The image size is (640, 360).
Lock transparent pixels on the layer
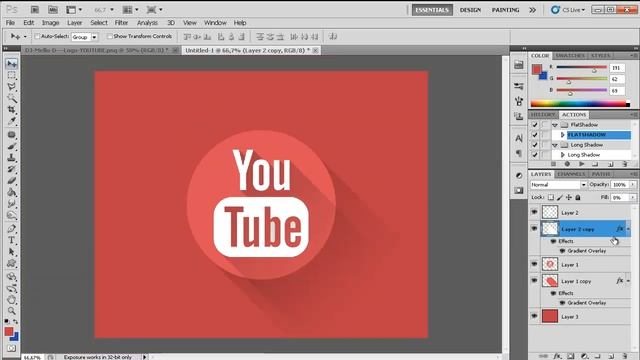[x=551, y=198]
